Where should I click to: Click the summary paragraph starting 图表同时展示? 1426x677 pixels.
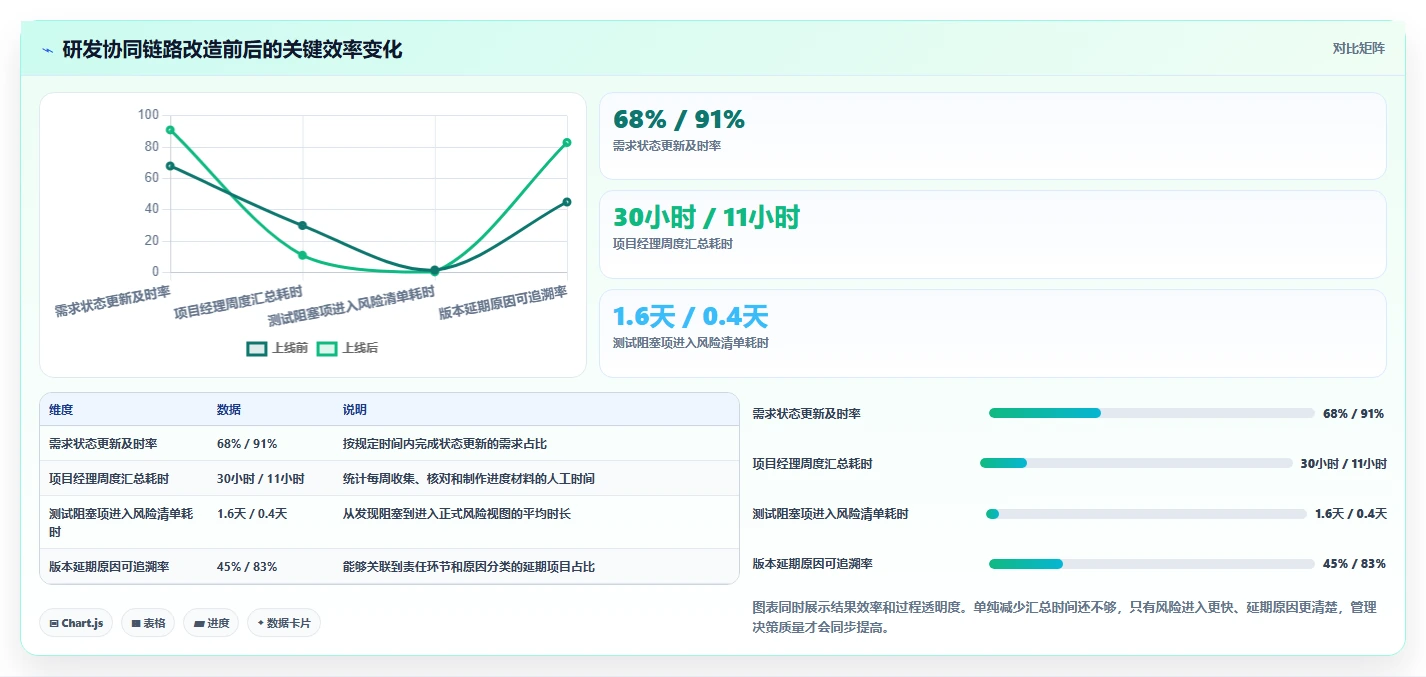[1064, 617]
